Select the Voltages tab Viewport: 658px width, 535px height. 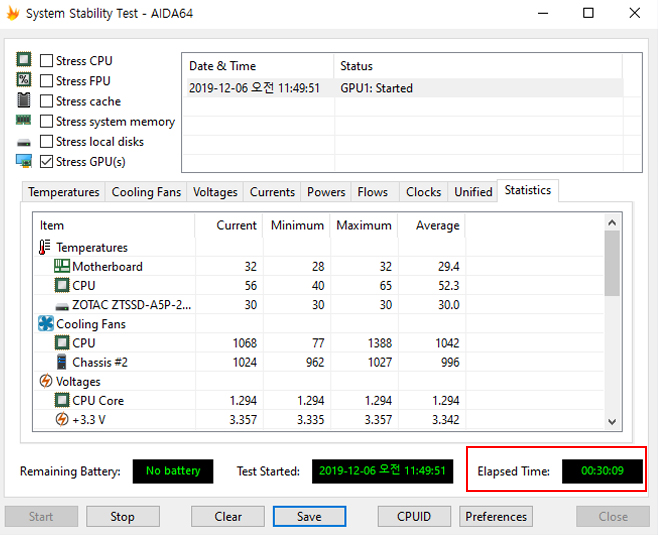(215, 192)
